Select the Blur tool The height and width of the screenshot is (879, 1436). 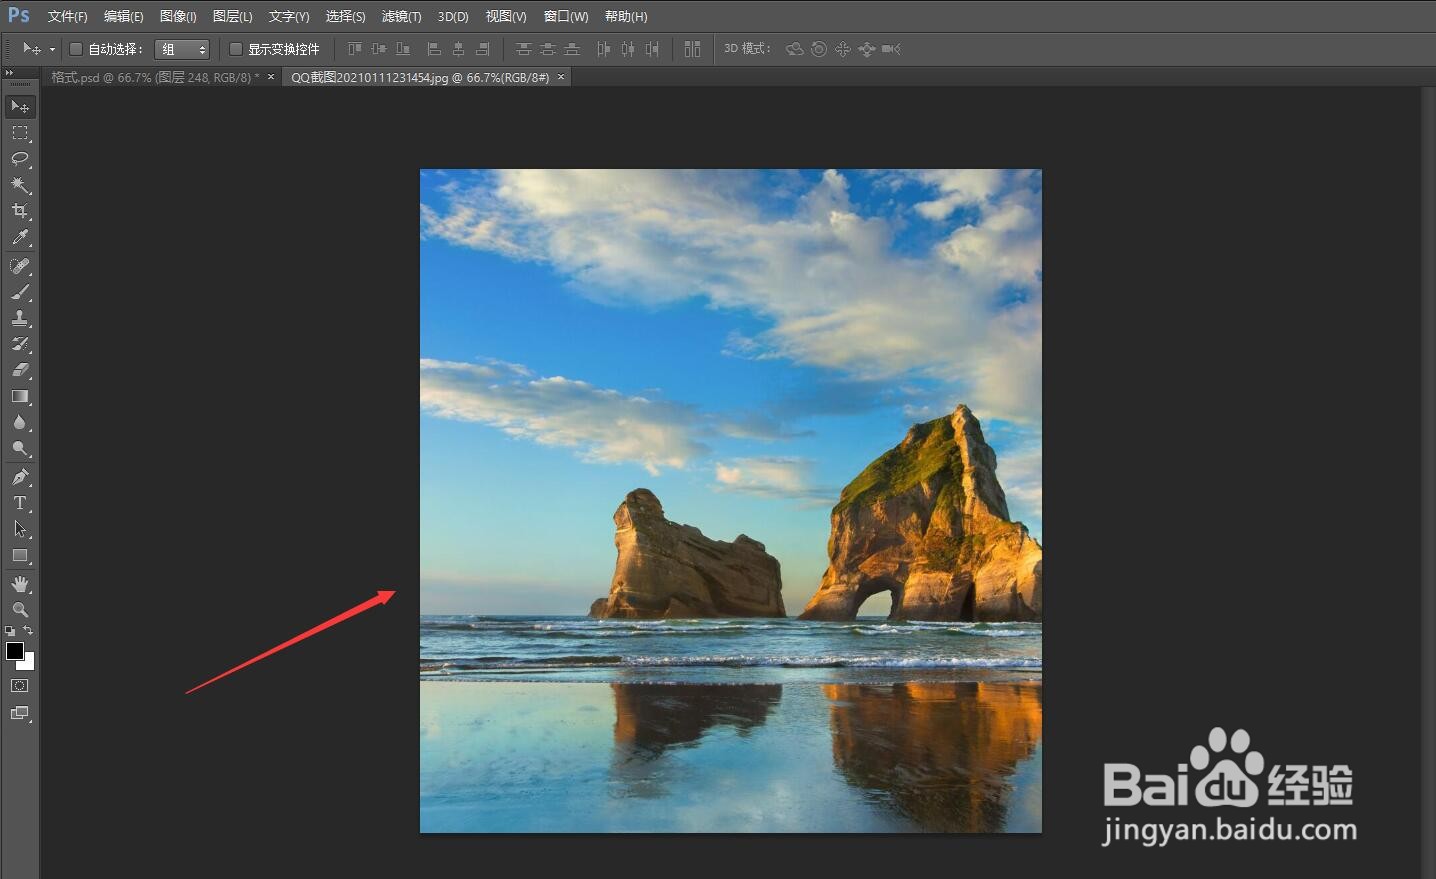(20, 422)
